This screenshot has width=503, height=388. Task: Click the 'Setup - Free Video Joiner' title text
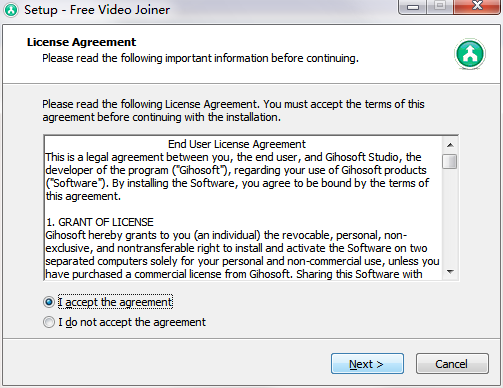point(97,10)
